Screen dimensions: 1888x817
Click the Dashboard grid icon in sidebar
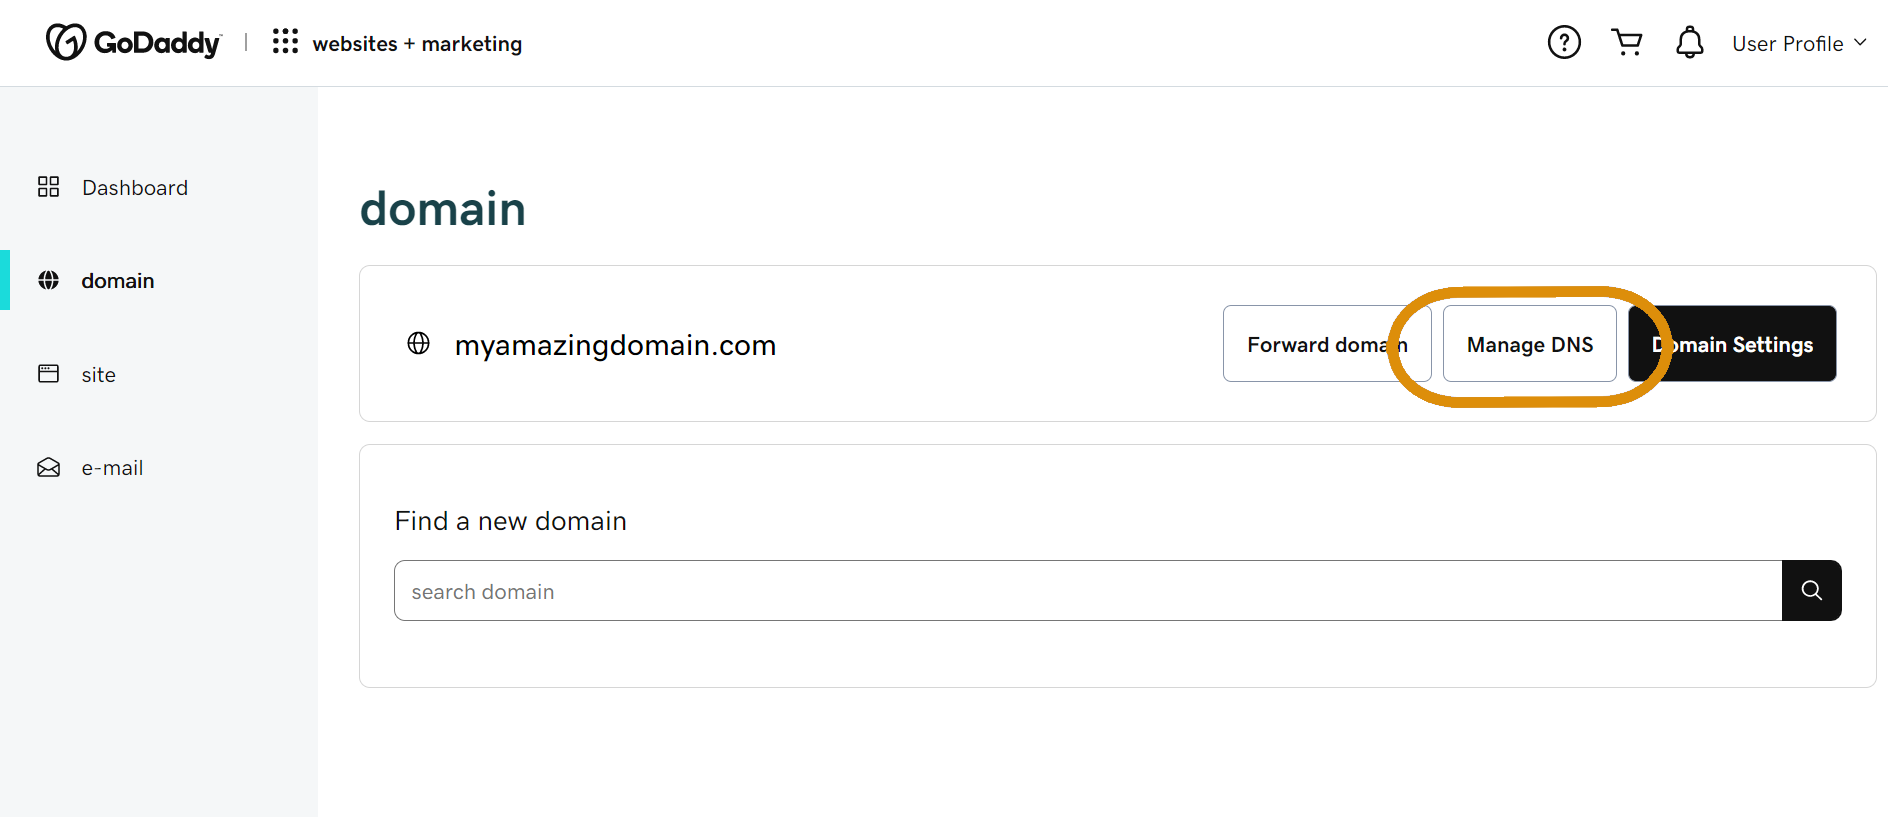point(47,186)
